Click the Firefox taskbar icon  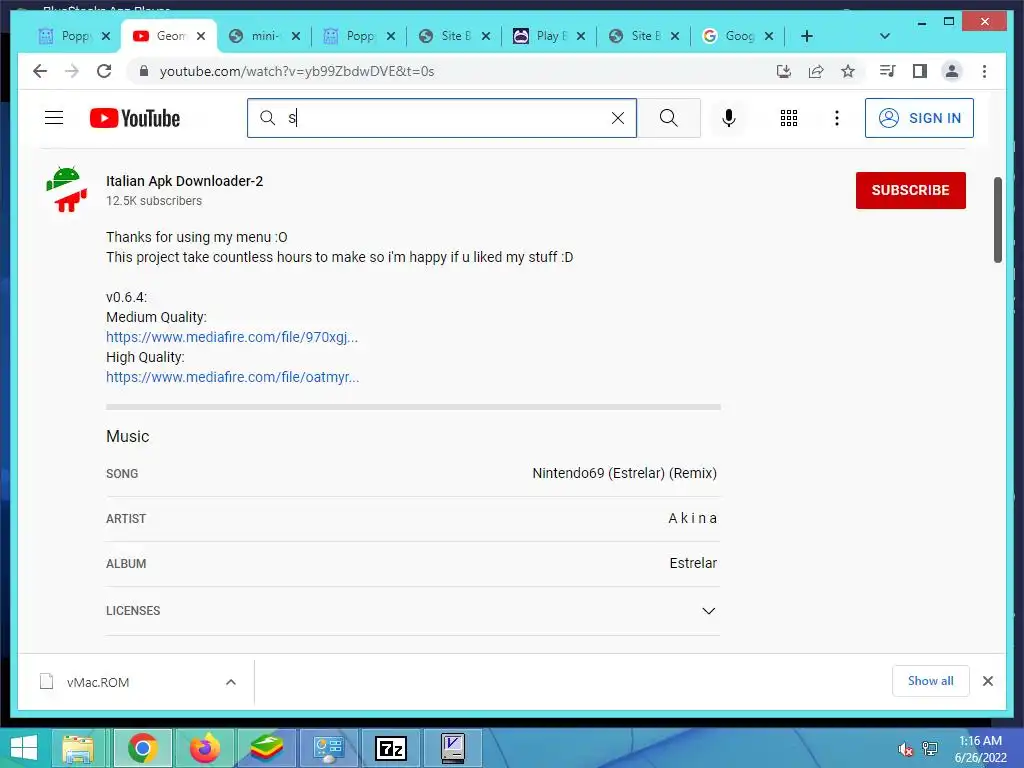(x=205, y=748)
